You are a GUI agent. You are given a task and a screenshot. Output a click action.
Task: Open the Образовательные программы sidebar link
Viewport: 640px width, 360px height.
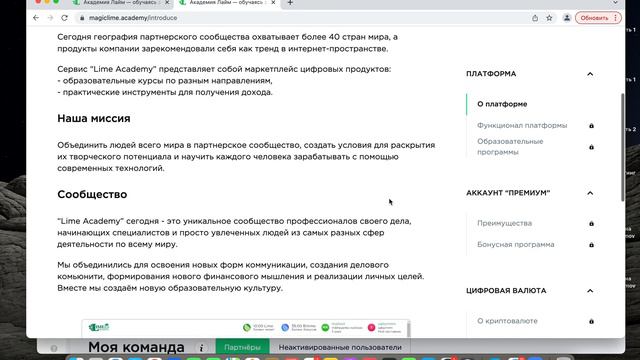[x=510, y=147]
